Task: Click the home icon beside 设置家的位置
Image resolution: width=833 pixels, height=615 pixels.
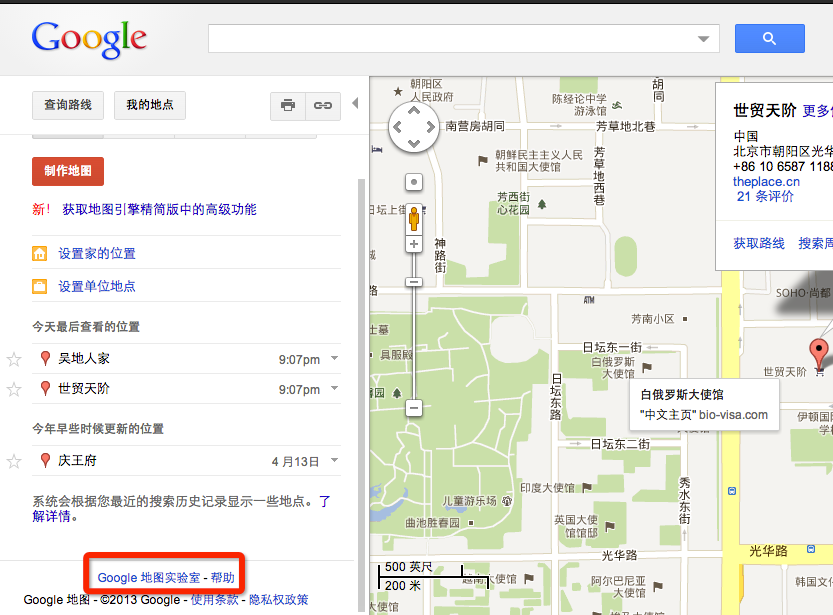Action: click(x=40, y=253)
